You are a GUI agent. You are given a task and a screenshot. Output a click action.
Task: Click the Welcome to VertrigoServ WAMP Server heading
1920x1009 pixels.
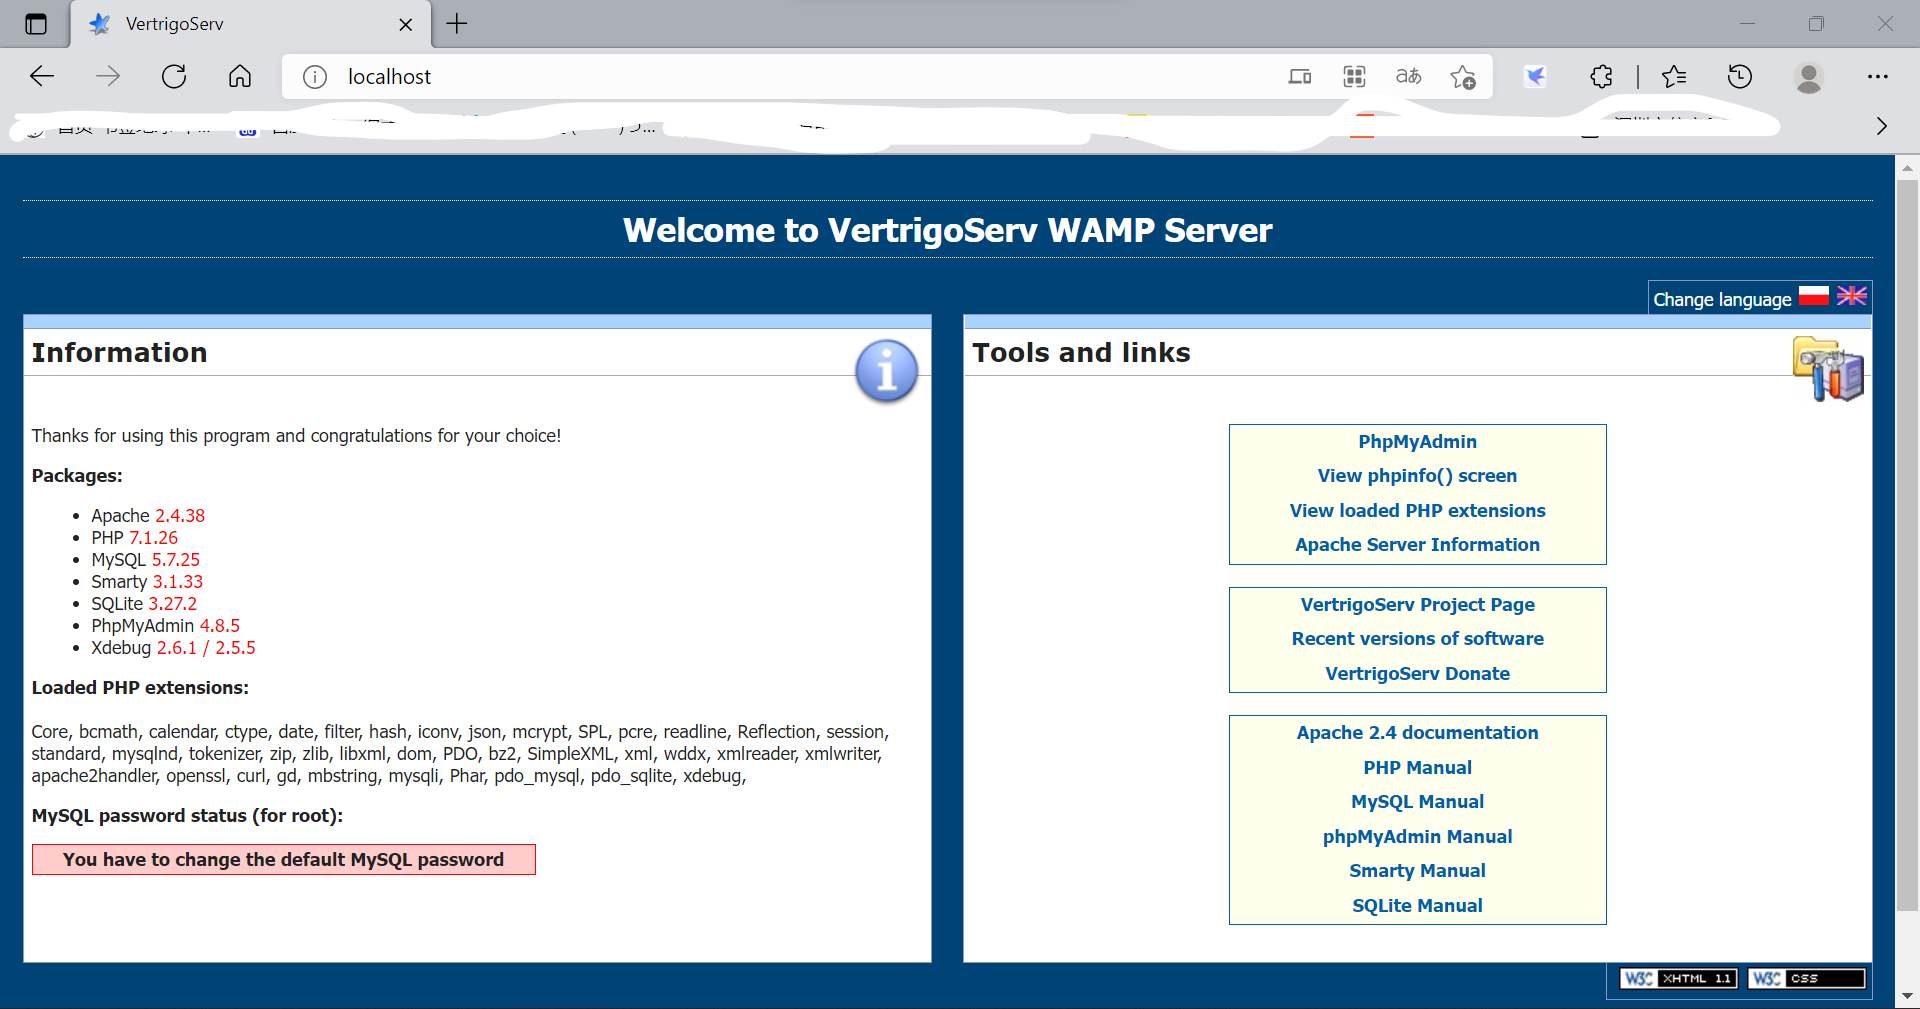tap(947, 230)
